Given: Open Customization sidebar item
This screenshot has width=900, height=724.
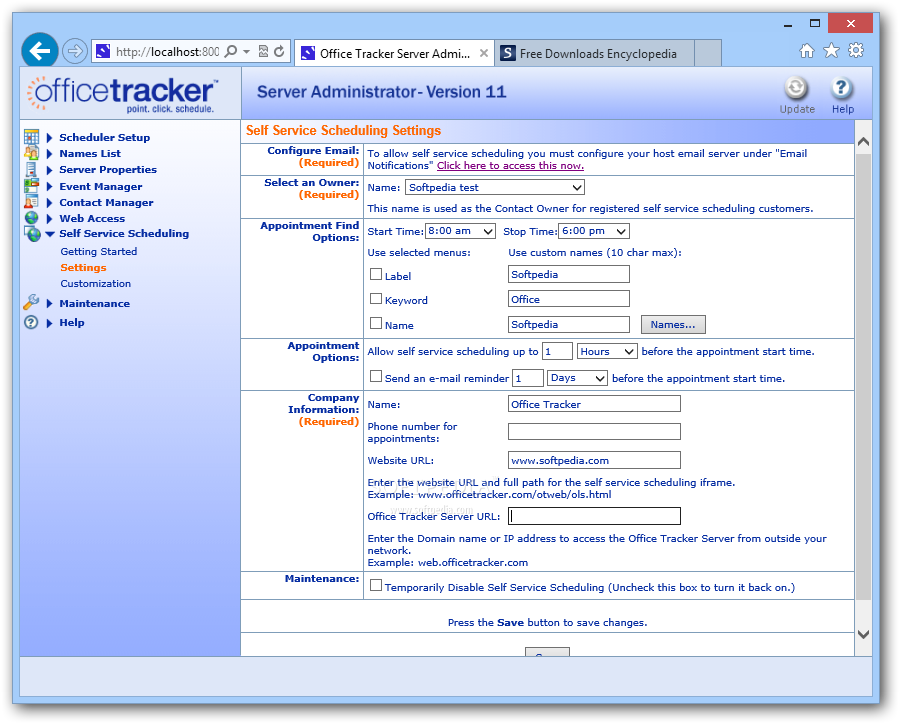Looking at the screenshot, I should (95, 284).
